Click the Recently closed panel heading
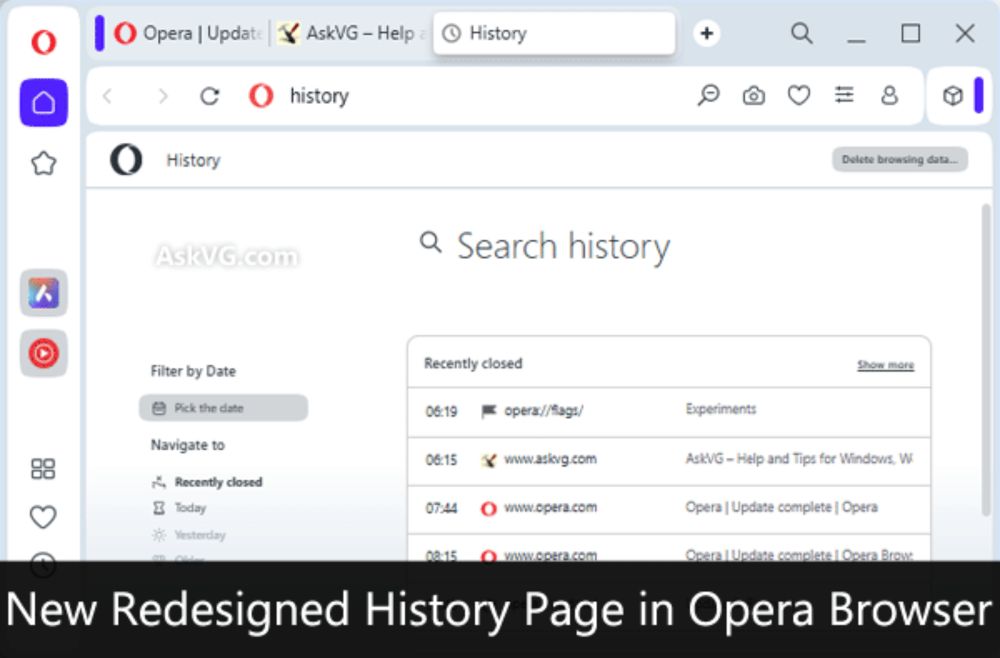 click(x=473, y=363)
